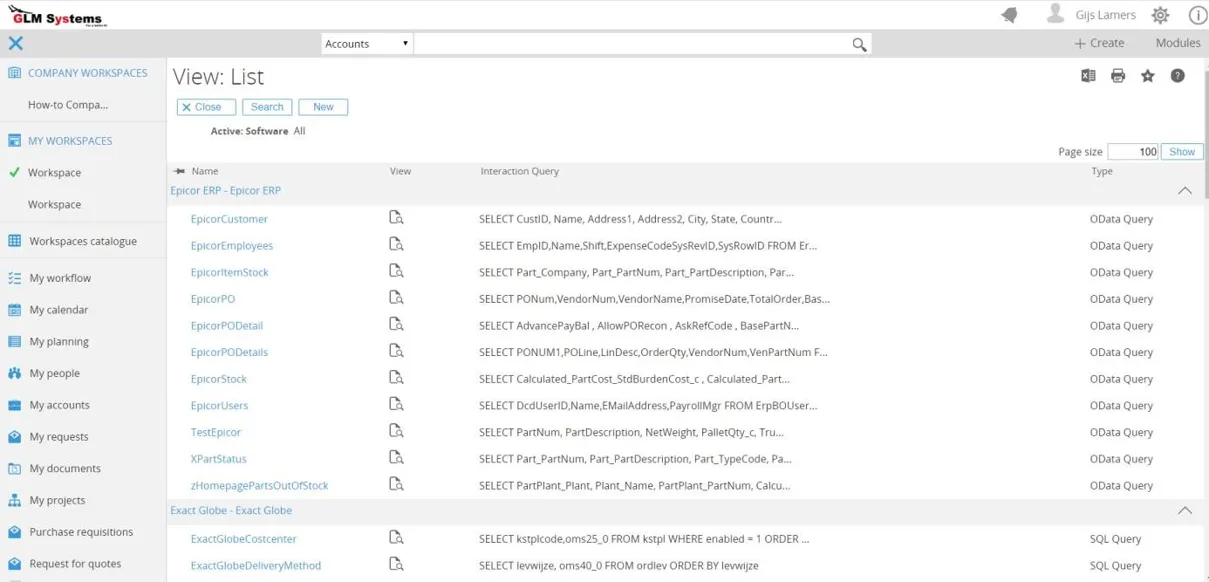
Task: Collapse the sidebar using the blue X icon
Action: click(15, 43)
